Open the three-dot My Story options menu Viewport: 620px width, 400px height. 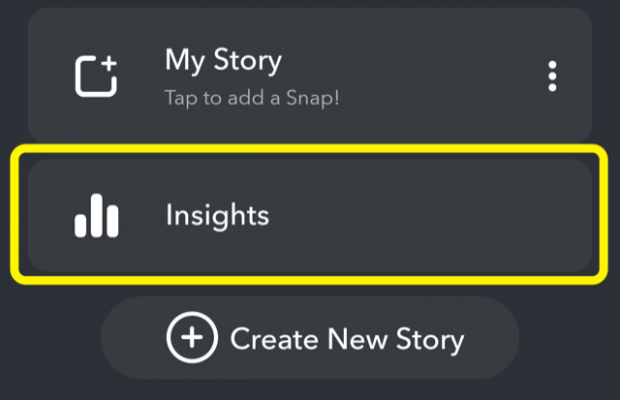[x=552, y=76]
